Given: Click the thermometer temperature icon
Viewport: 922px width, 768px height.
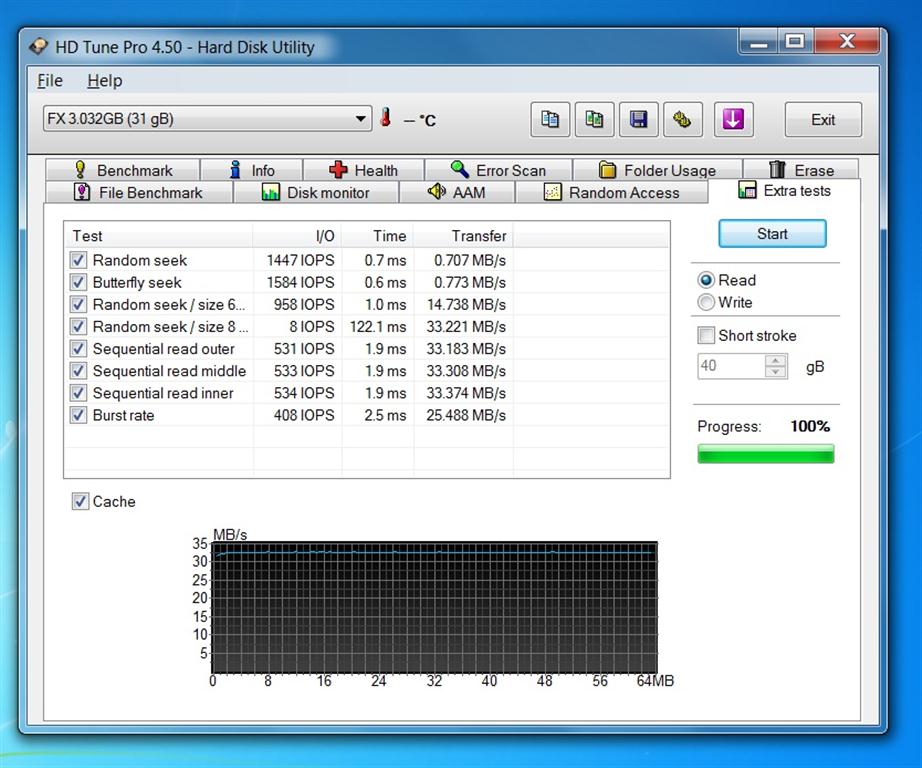Looking at the screenshot, I should 386,119.
